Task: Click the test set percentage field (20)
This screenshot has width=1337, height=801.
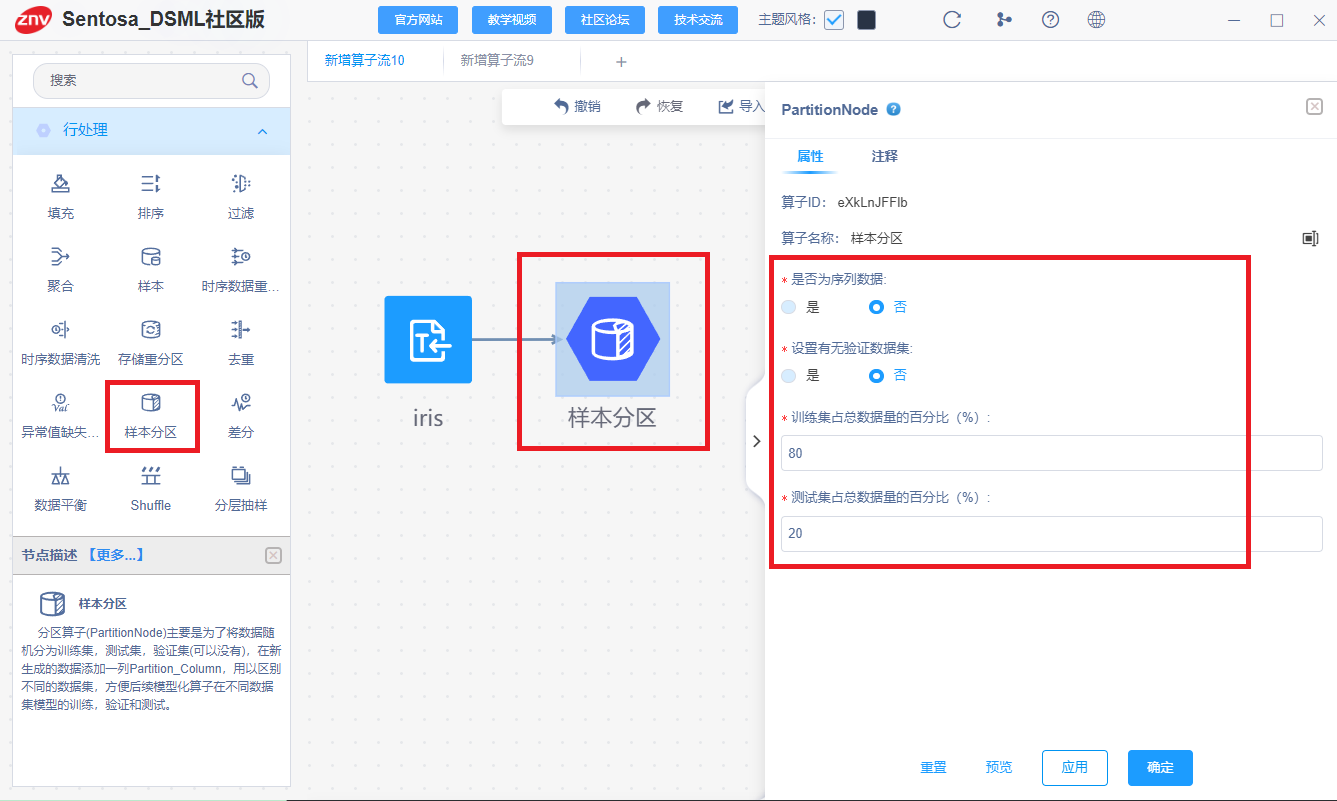Action: [1051, 534]
